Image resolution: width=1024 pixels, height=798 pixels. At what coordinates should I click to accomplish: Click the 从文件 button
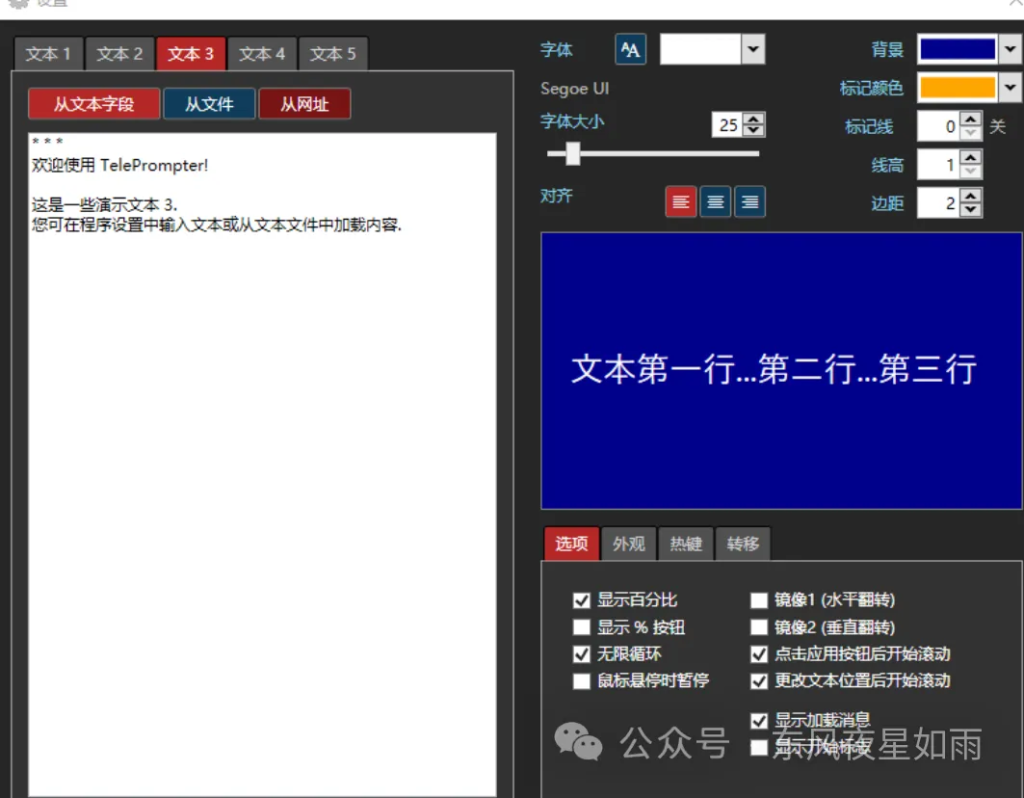(x=209, y=104)
